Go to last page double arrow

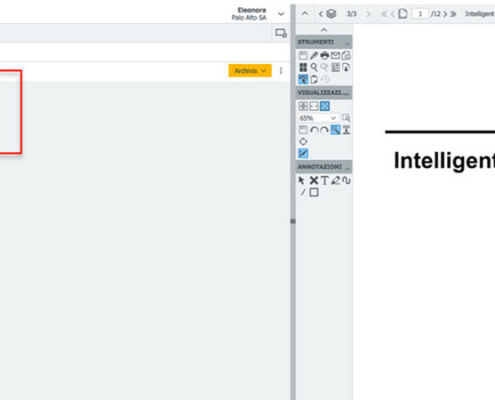pyautogui.click(x=453, y=14)
